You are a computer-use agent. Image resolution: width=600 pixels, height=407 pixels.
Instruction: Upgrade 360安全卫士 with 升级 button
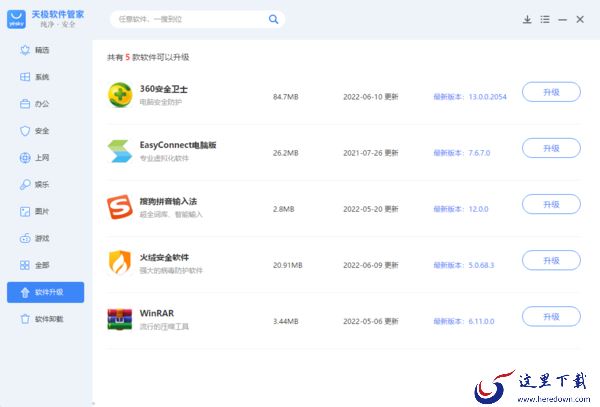tap(551, 92)
